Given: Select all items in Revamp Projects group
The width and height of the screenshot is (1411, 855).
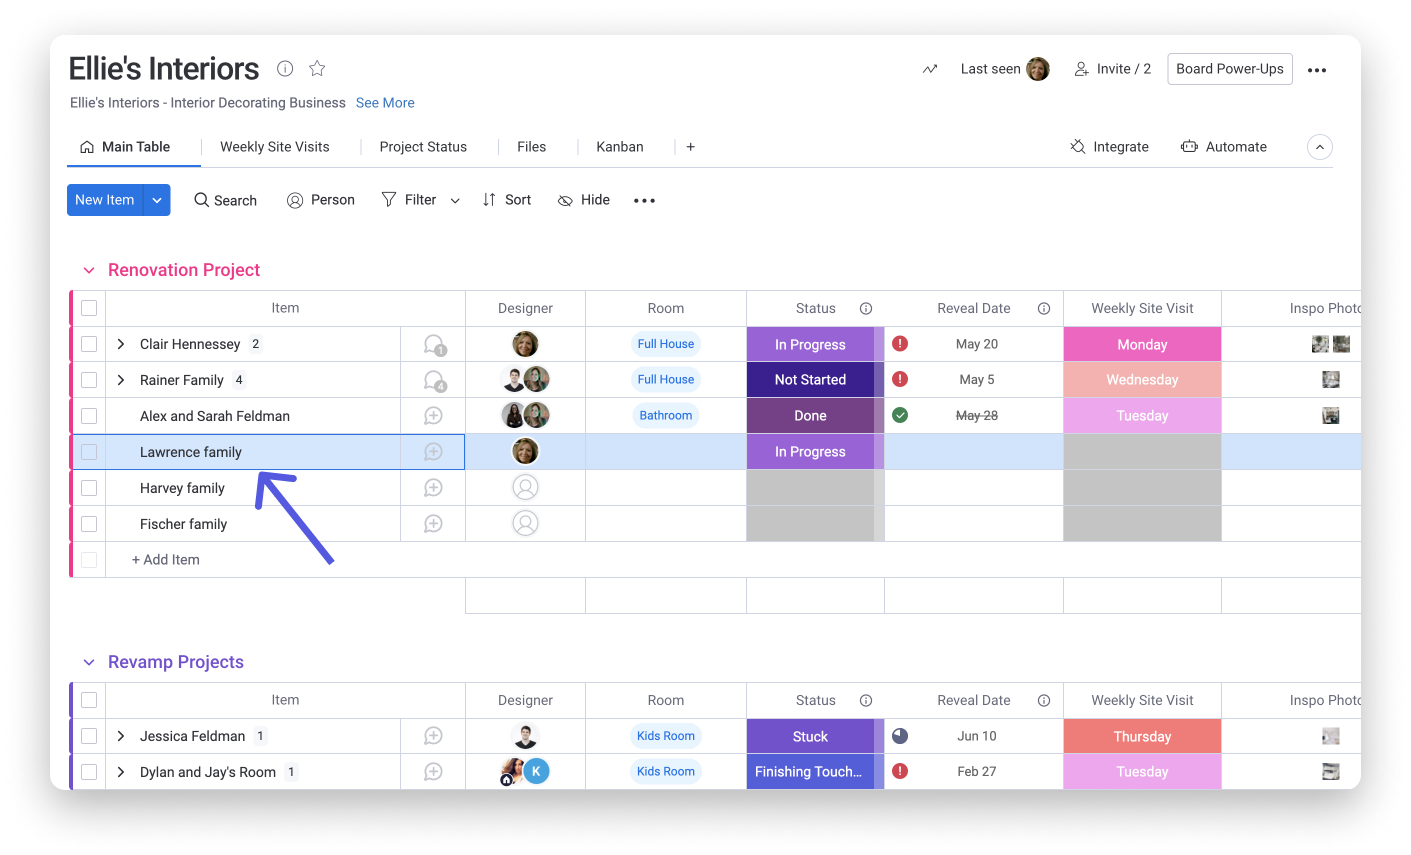Looking at the screenshot, I should [x=89, y=700].
